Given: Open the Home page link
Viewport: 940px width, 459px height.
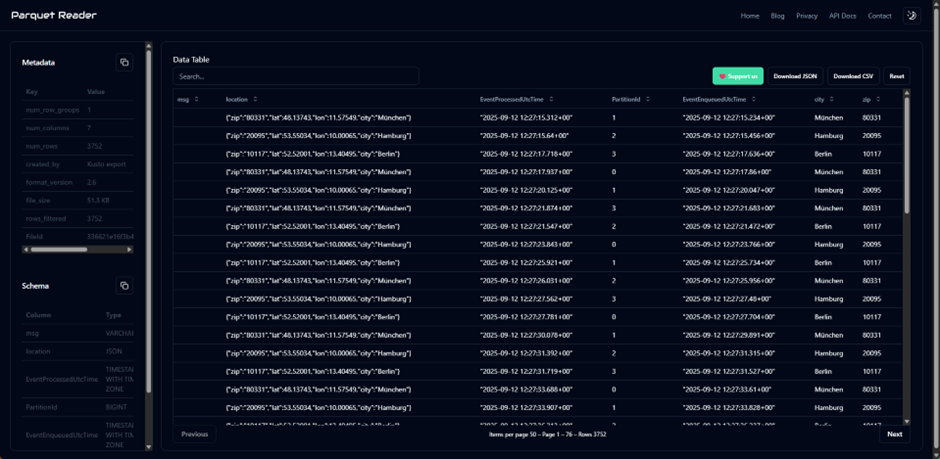Looking at the screenshot, I should (x=750, y=16).
